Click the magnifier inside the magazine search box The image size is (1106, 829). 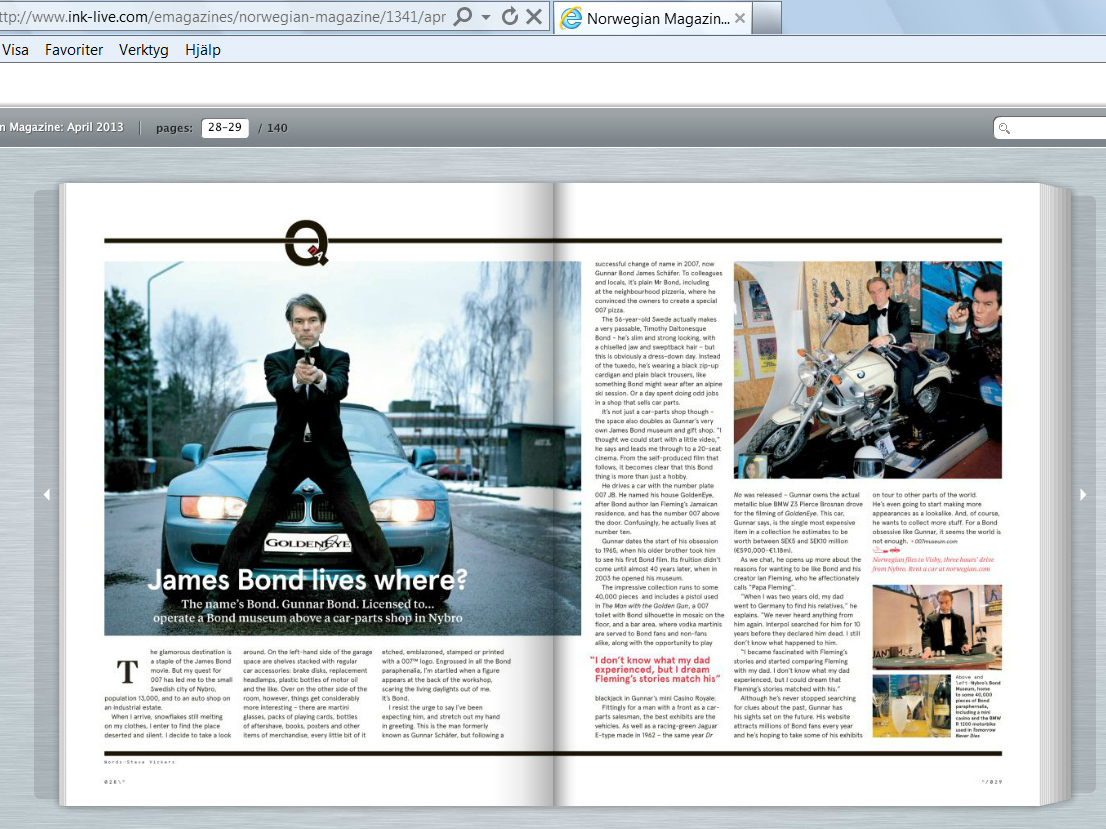point(1003,128)
